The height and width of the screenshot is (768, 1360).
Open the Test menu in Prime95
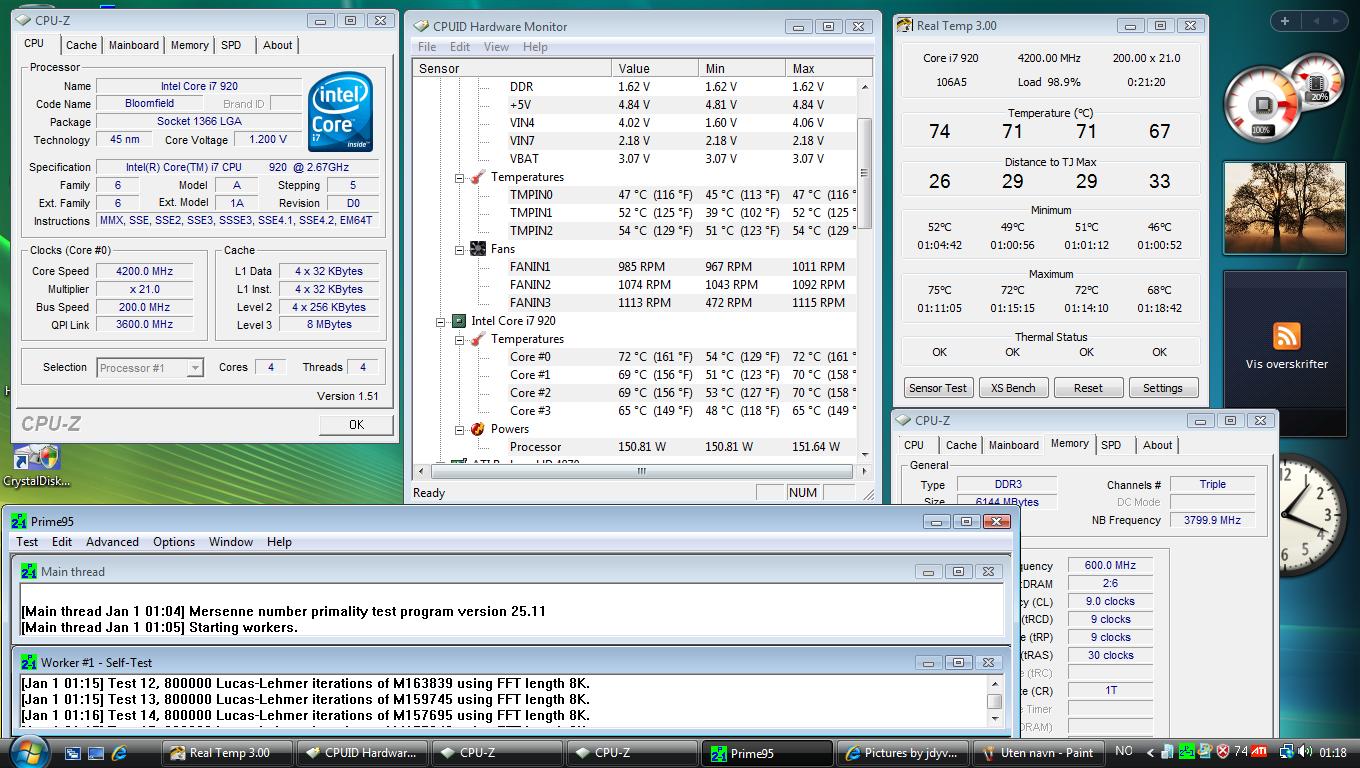pyautogui.click(x=27, y=542)
